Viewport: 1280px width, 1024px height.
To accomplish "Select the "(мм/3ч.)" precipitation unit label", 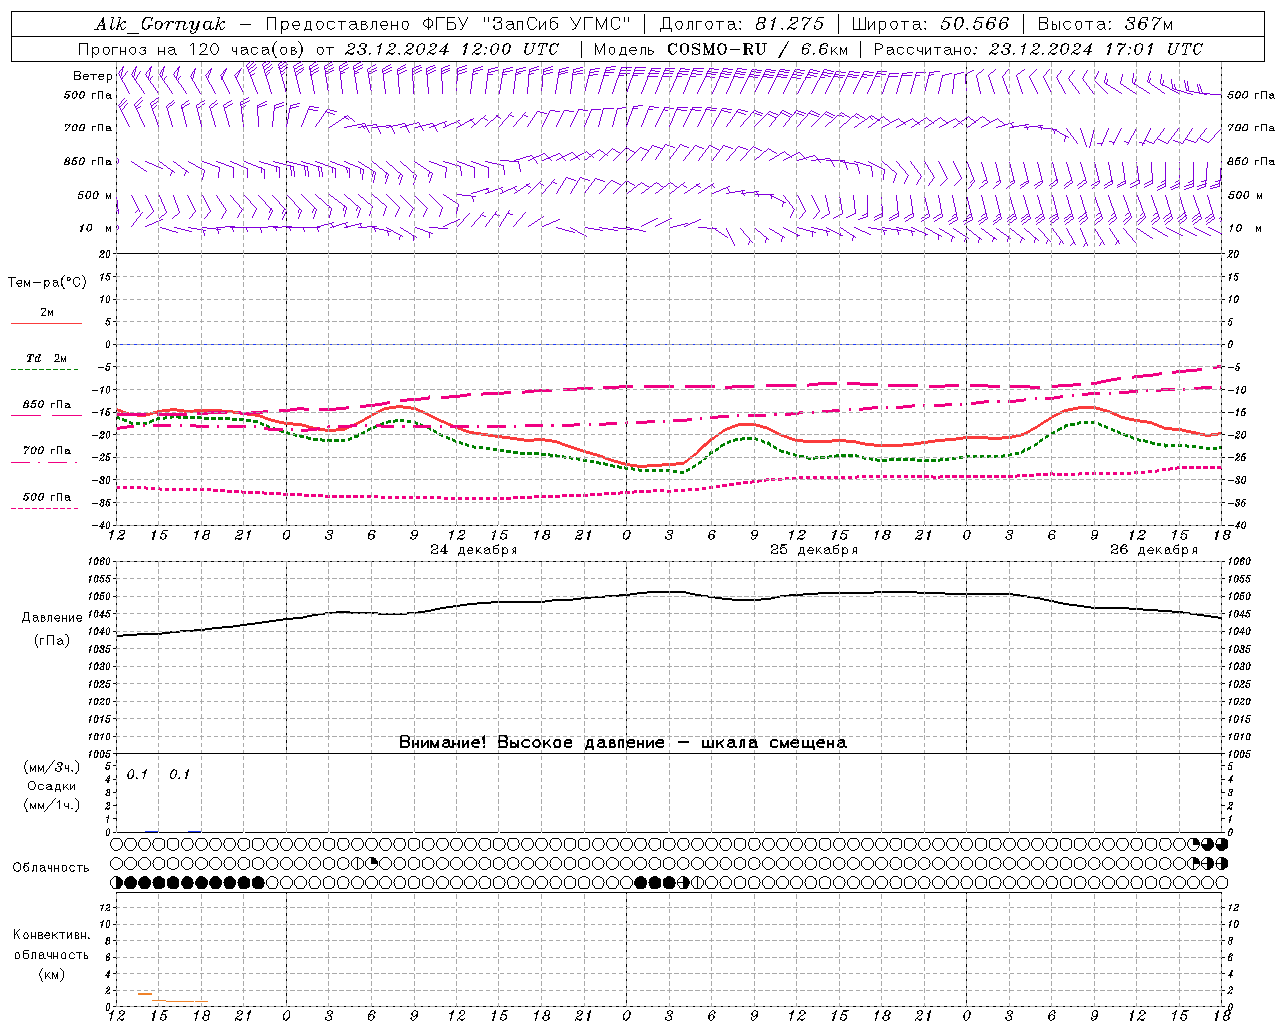I will click(x=52, y=767).
